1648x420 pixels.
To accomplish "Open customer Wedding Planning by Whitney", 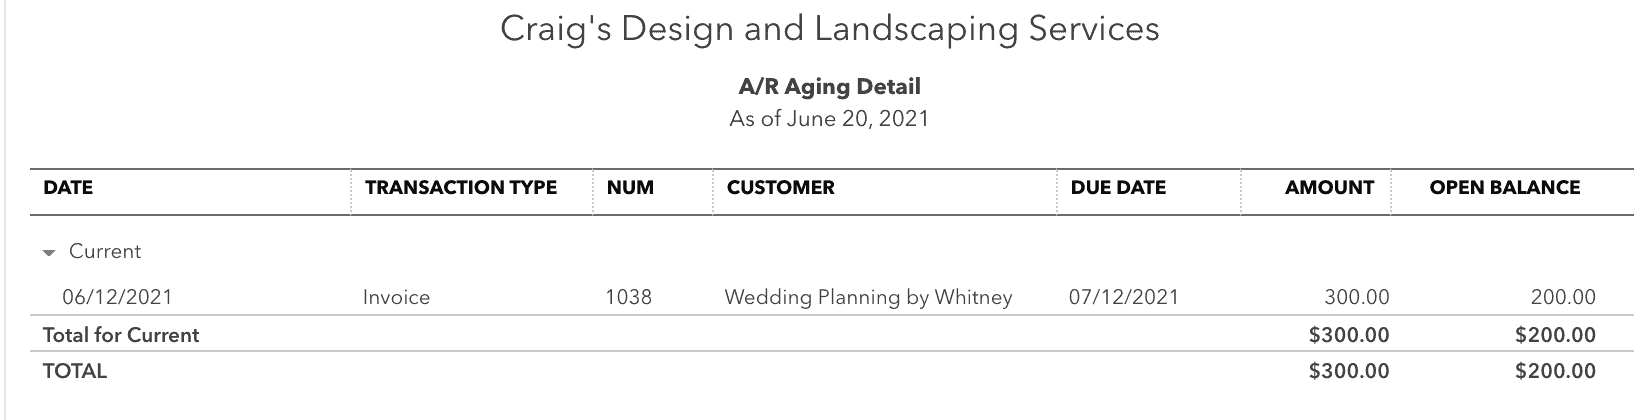I will tap(868, 297).
